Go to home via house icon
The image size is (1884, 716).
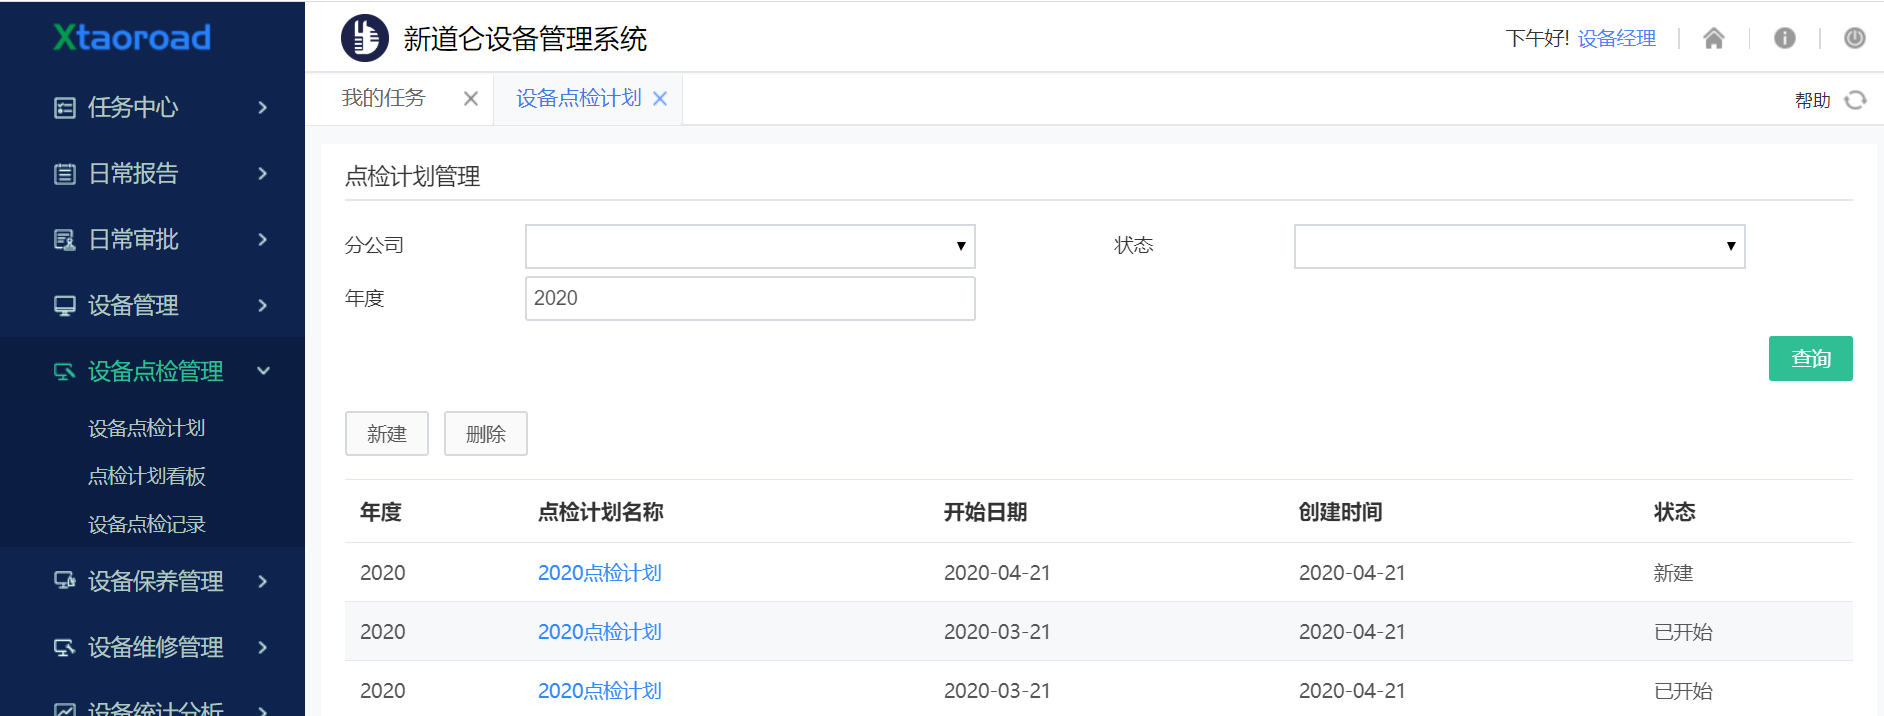tap(1714, 38)
